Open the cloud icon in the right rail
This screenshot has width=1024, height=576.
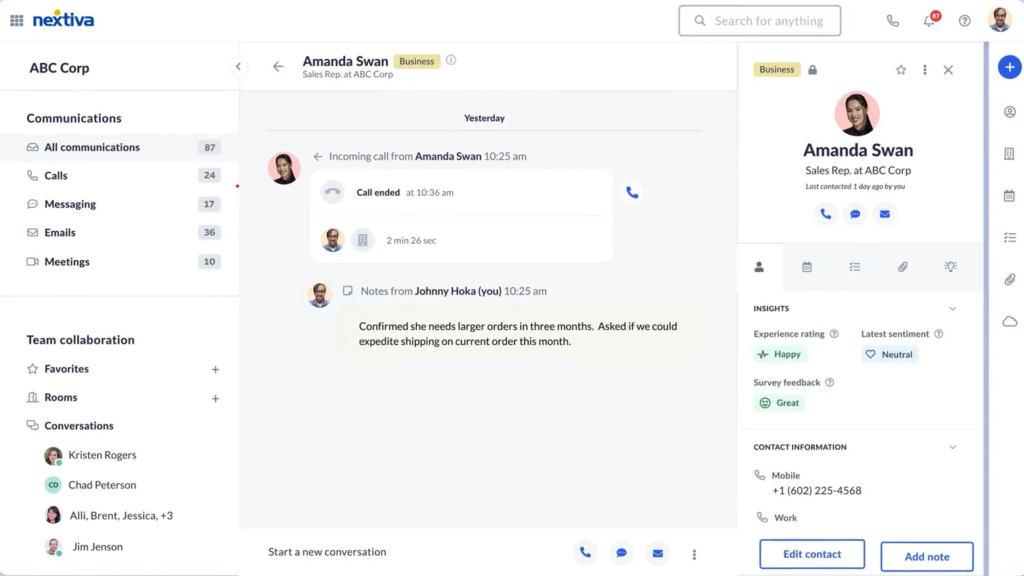[1009, 321]
